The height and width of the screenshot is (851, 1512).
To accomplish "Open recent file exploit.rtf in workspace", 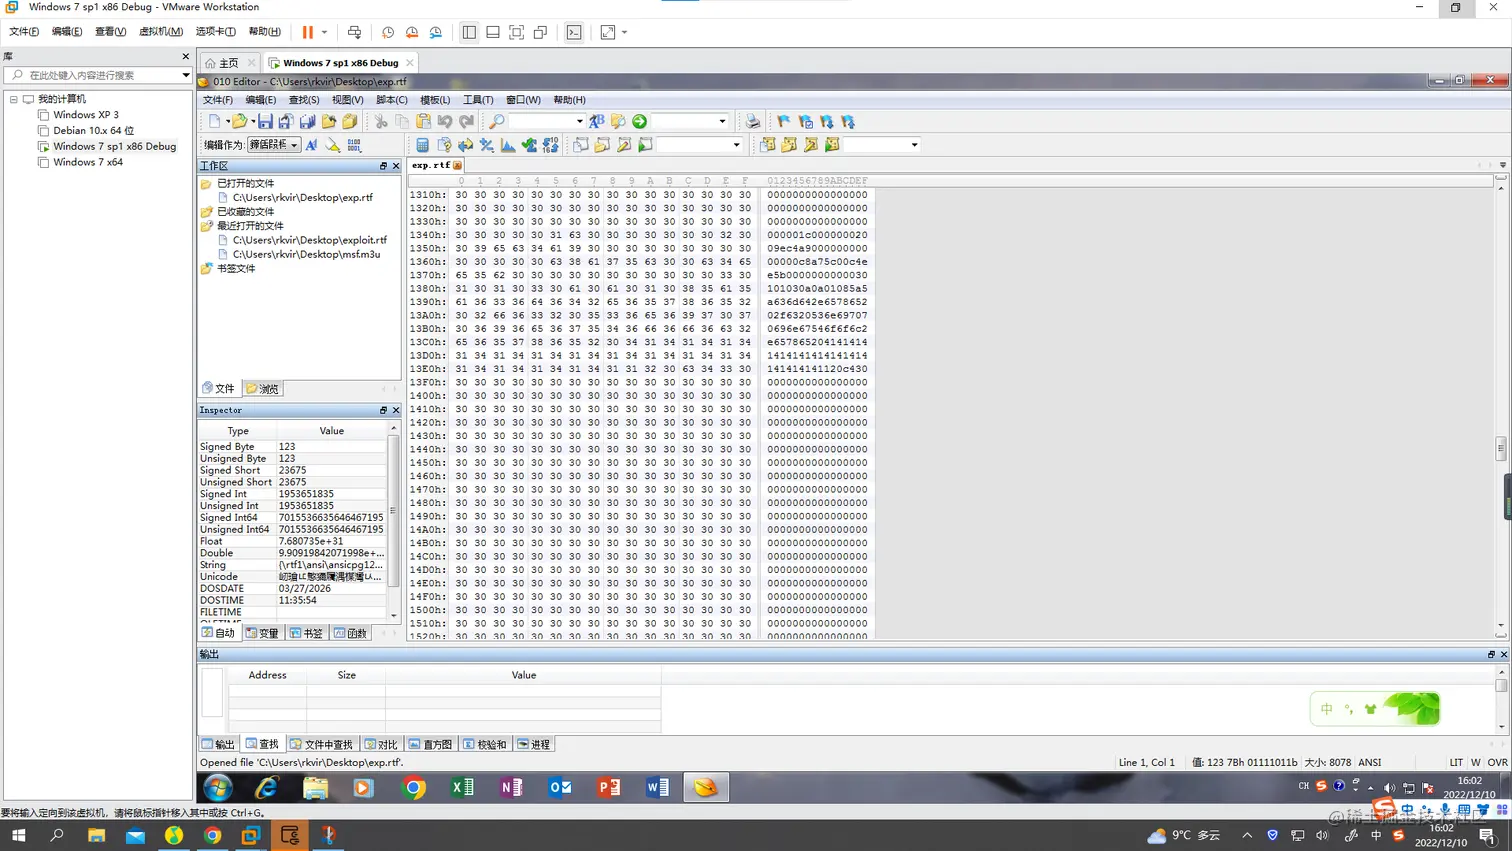I will coord(309,240).
